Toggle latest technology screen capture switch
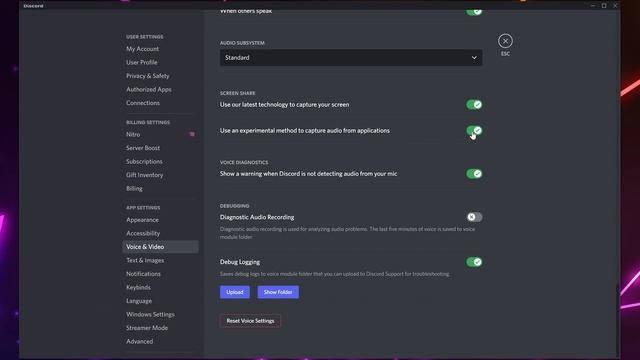Image resolution: width=640 pixels, height=360 pixels. [x=474, y=105]
